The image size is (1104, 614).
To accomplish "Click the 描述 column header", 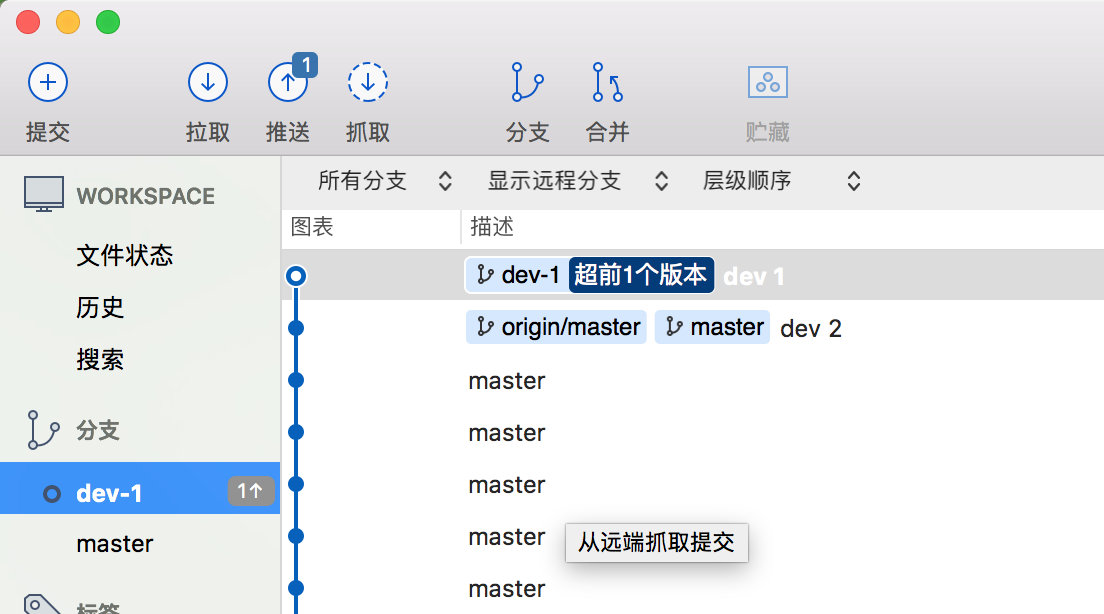I will pos(492,227).
